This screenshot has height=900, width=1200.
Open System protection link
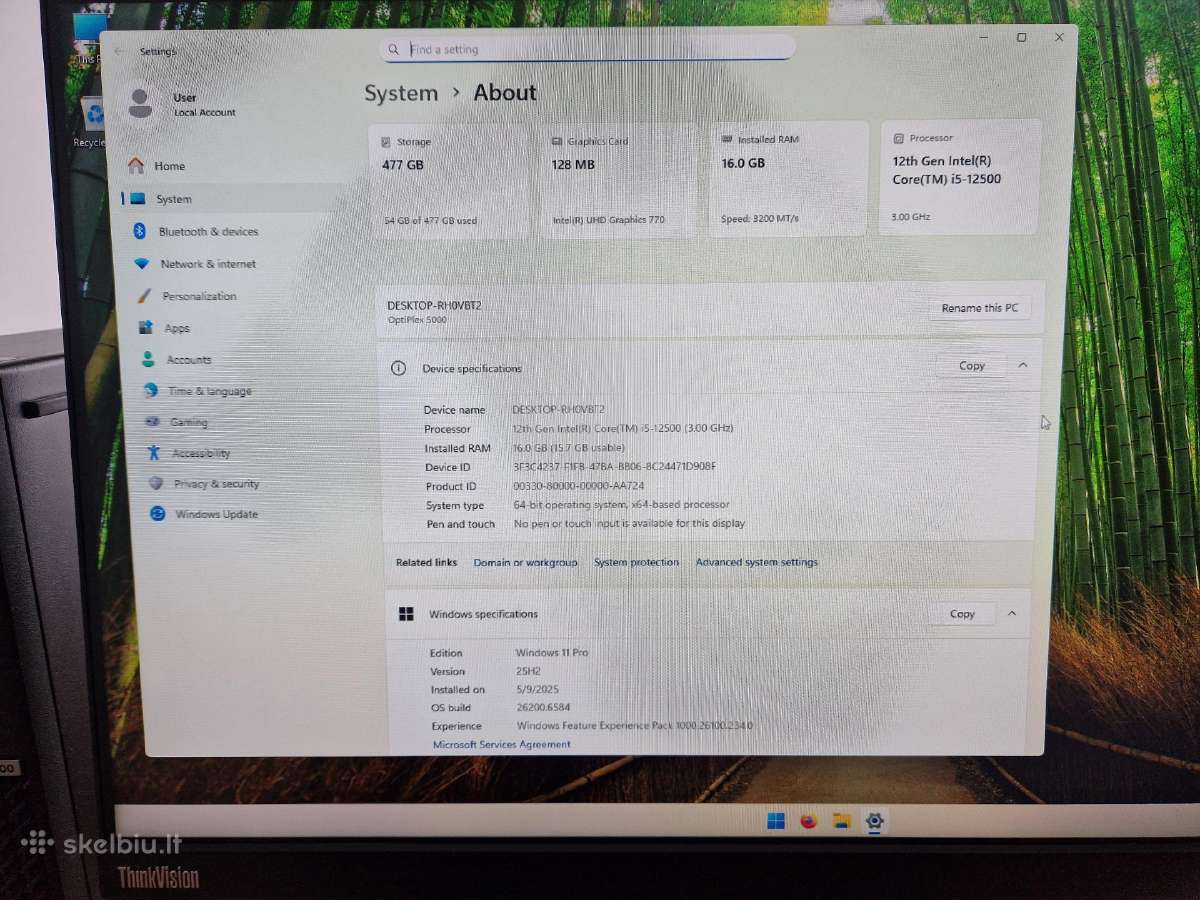[636, 562]
